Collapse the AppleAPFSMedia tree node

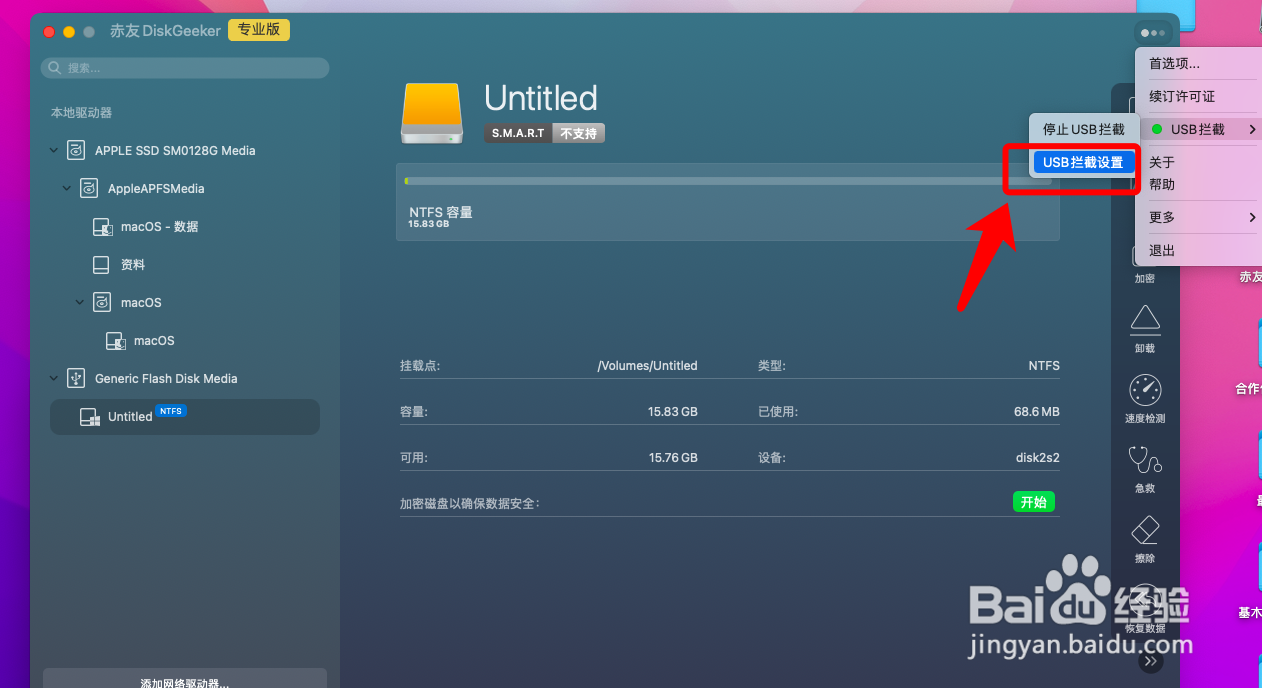(x=67, y=189)
